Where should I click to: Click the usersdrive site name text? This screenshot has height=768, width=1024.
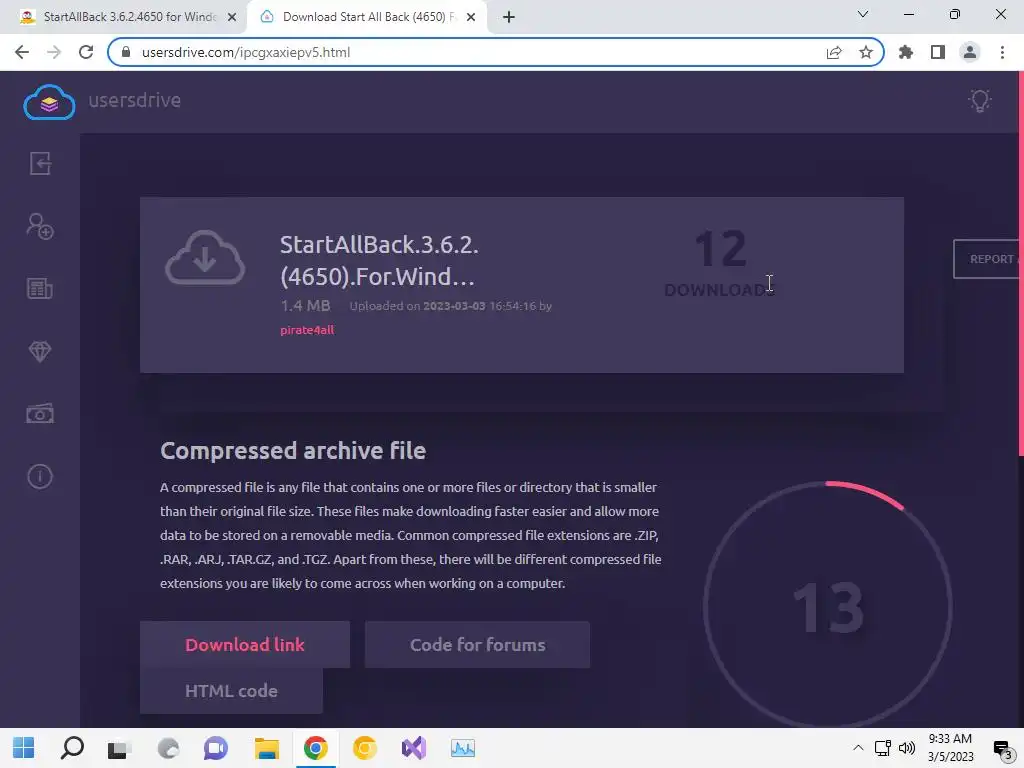[135, 100]
